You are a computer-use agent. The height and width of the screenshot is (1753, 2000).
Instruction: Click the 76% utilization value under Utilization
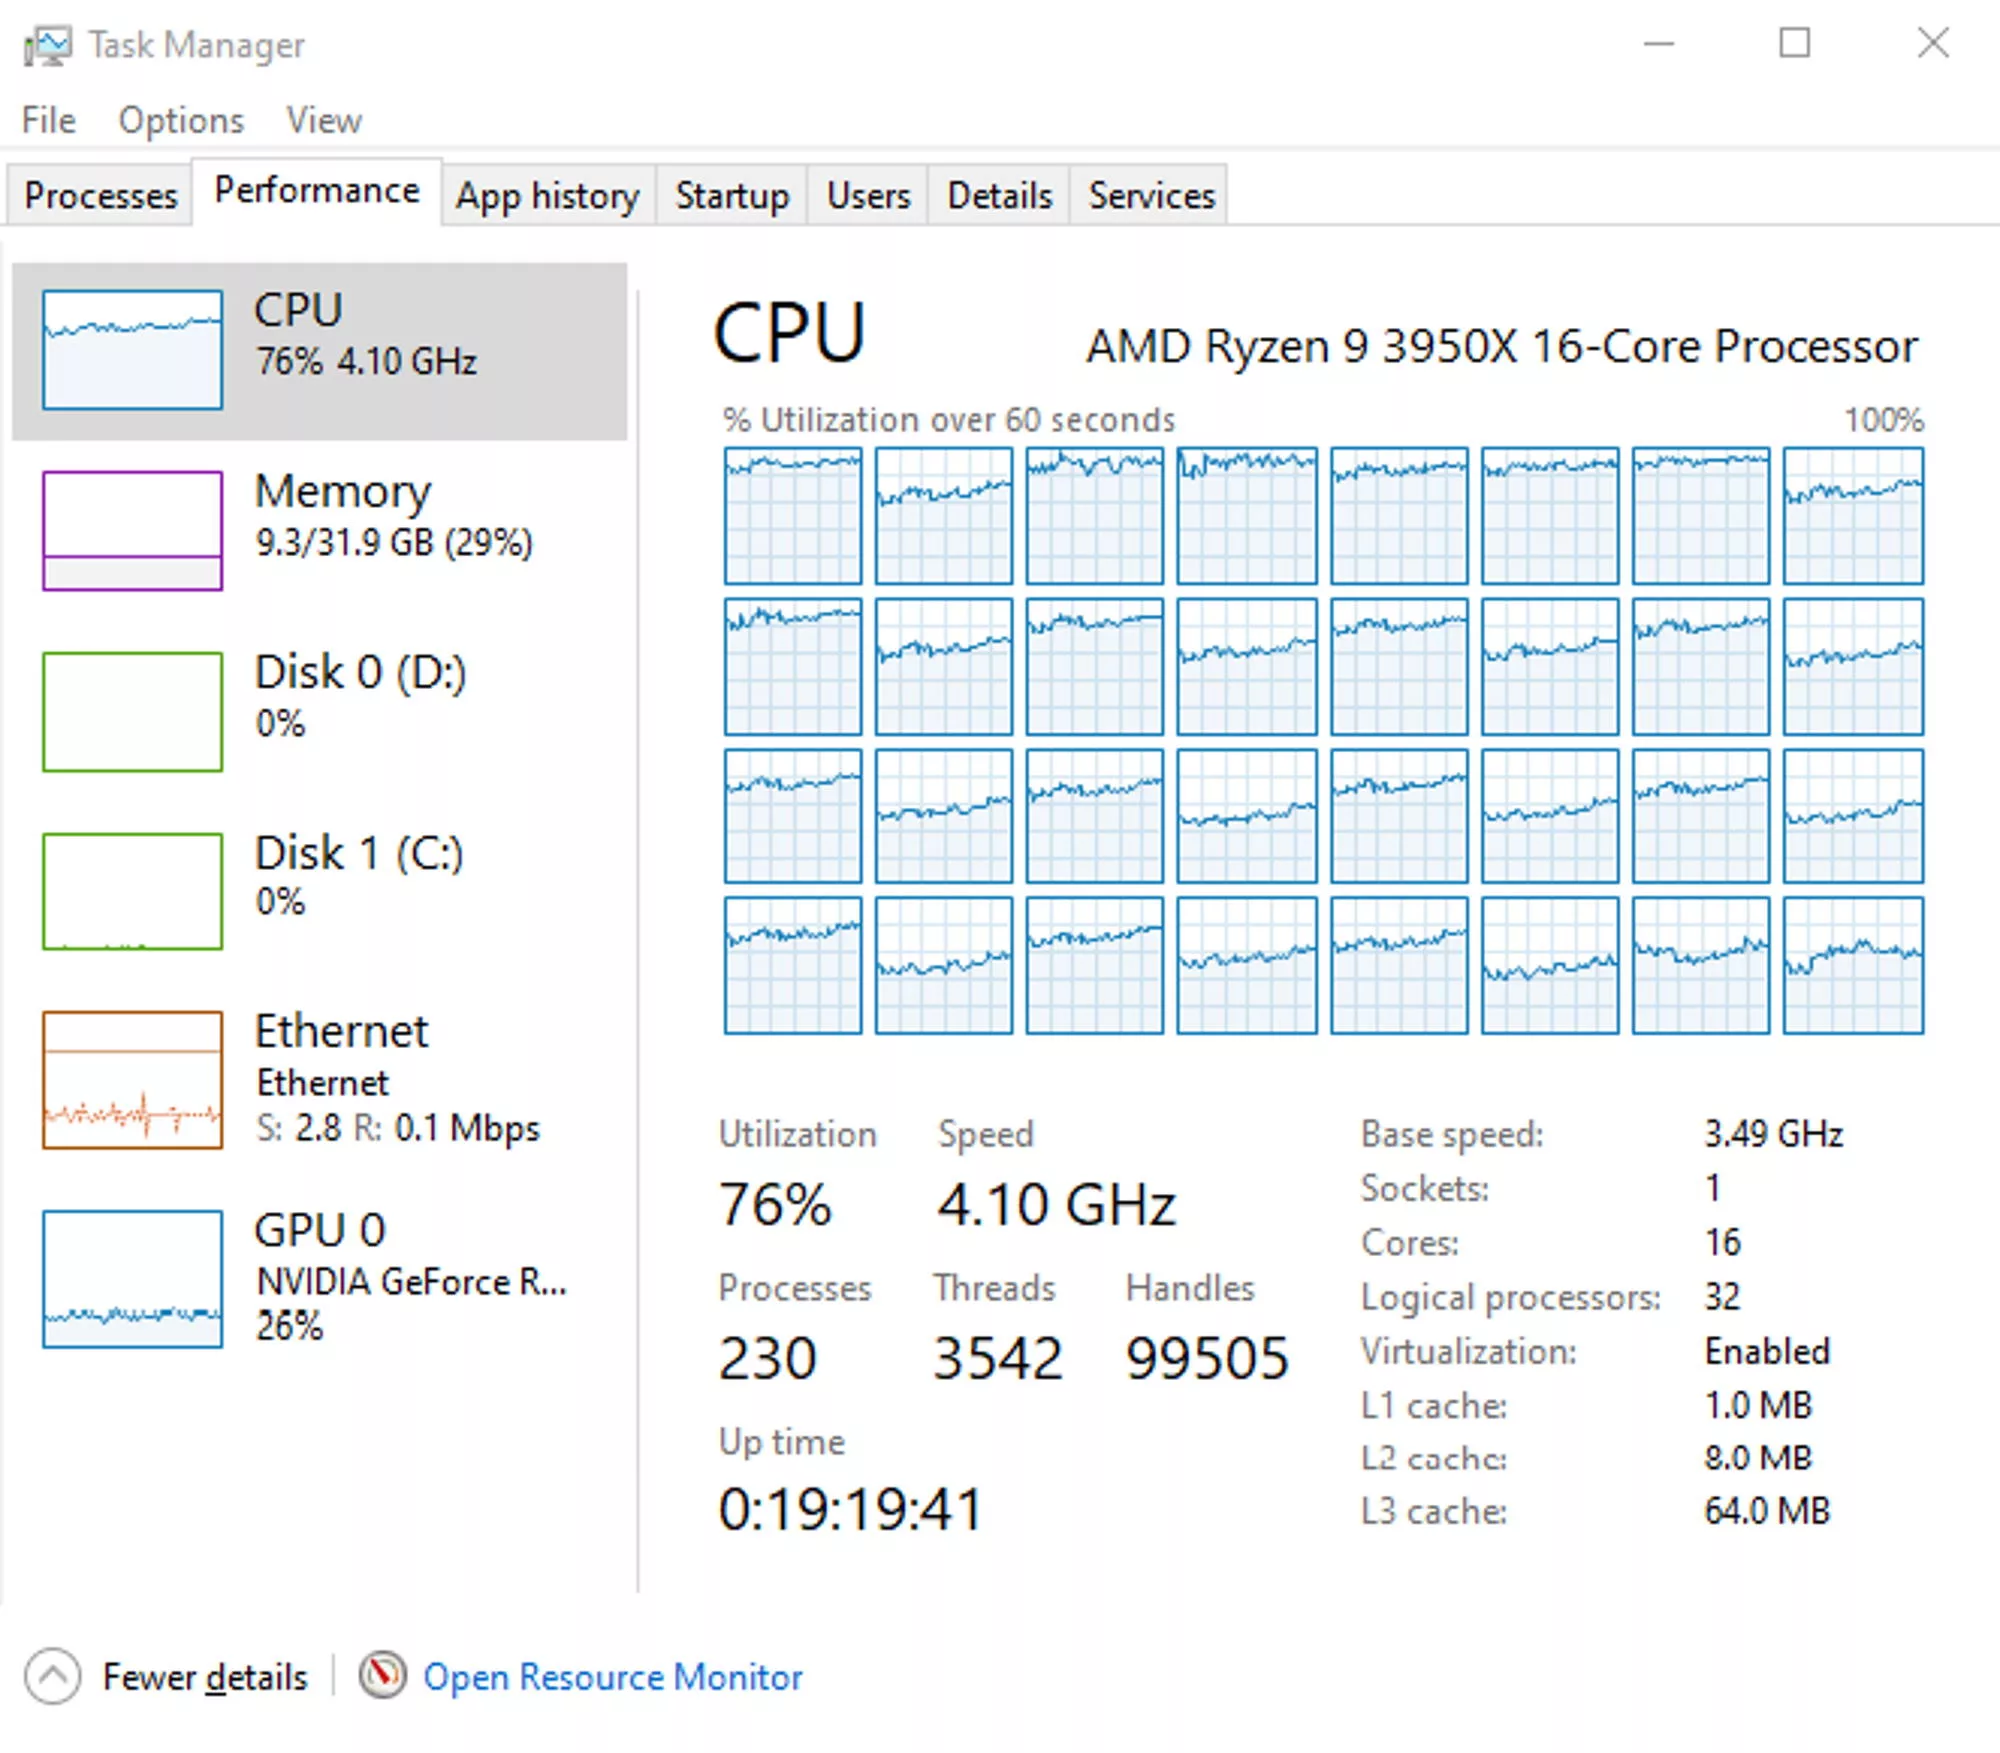pyautogui.click(x=775, y=1204)
